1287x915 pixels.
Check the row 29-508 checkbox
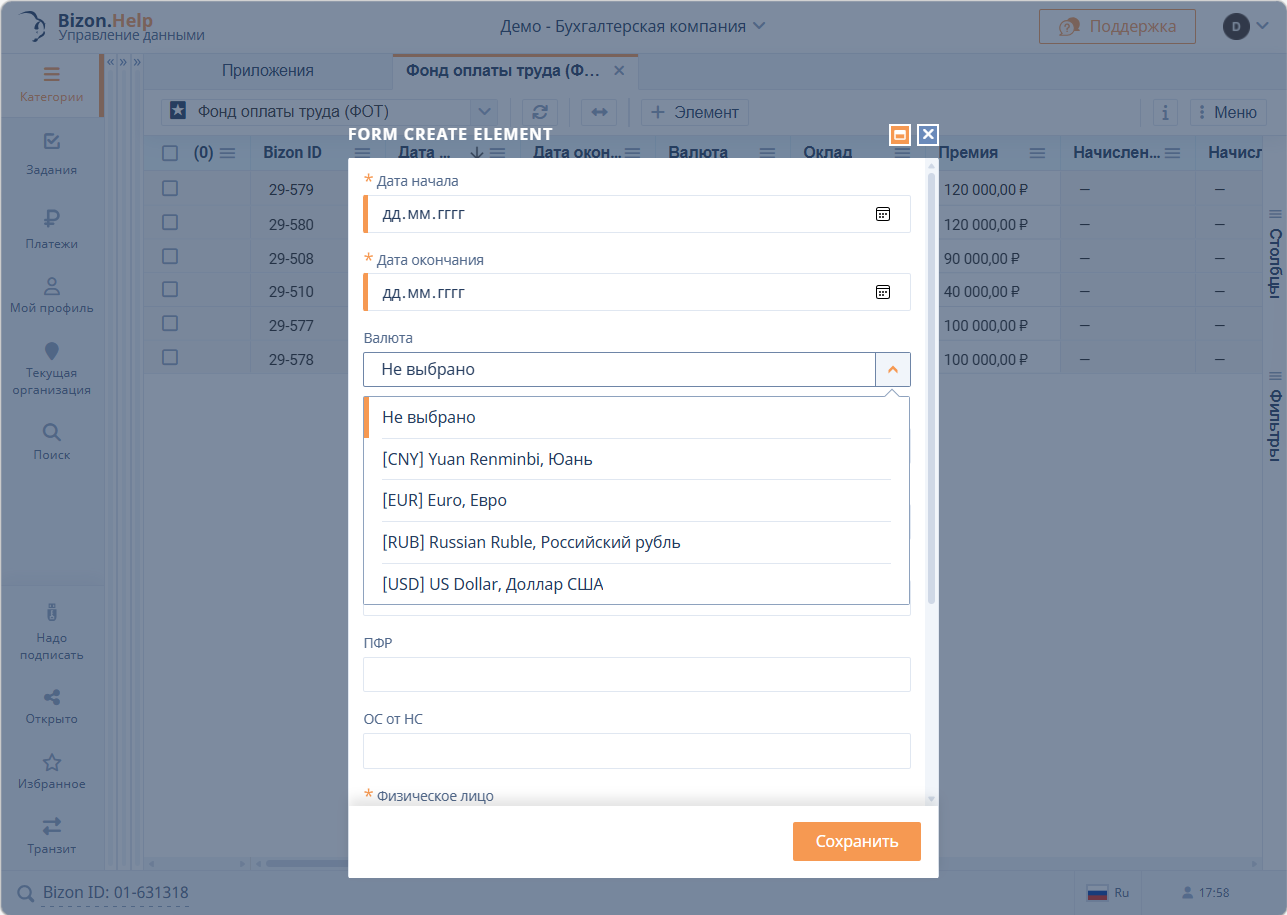click(170, 257)
